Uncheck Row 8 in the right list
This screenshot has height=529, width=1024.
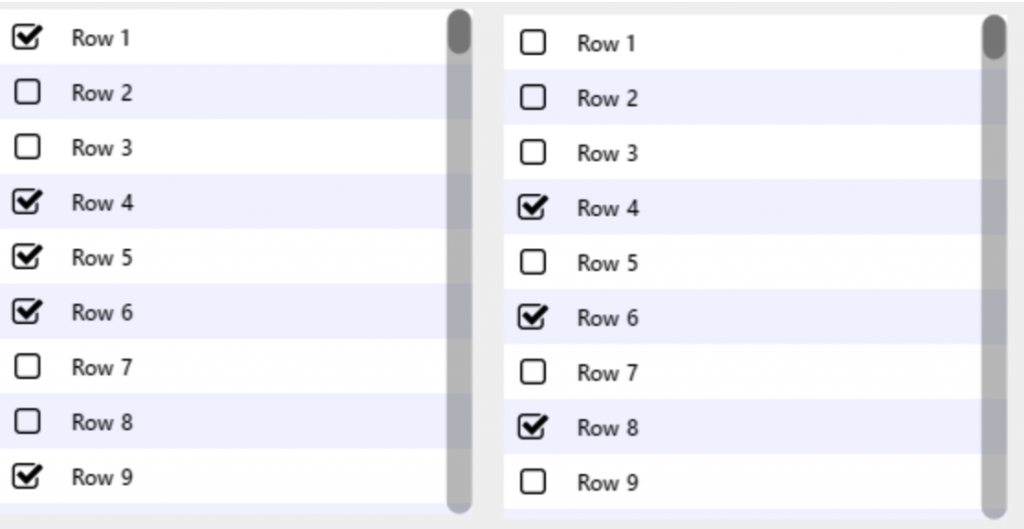533,428
